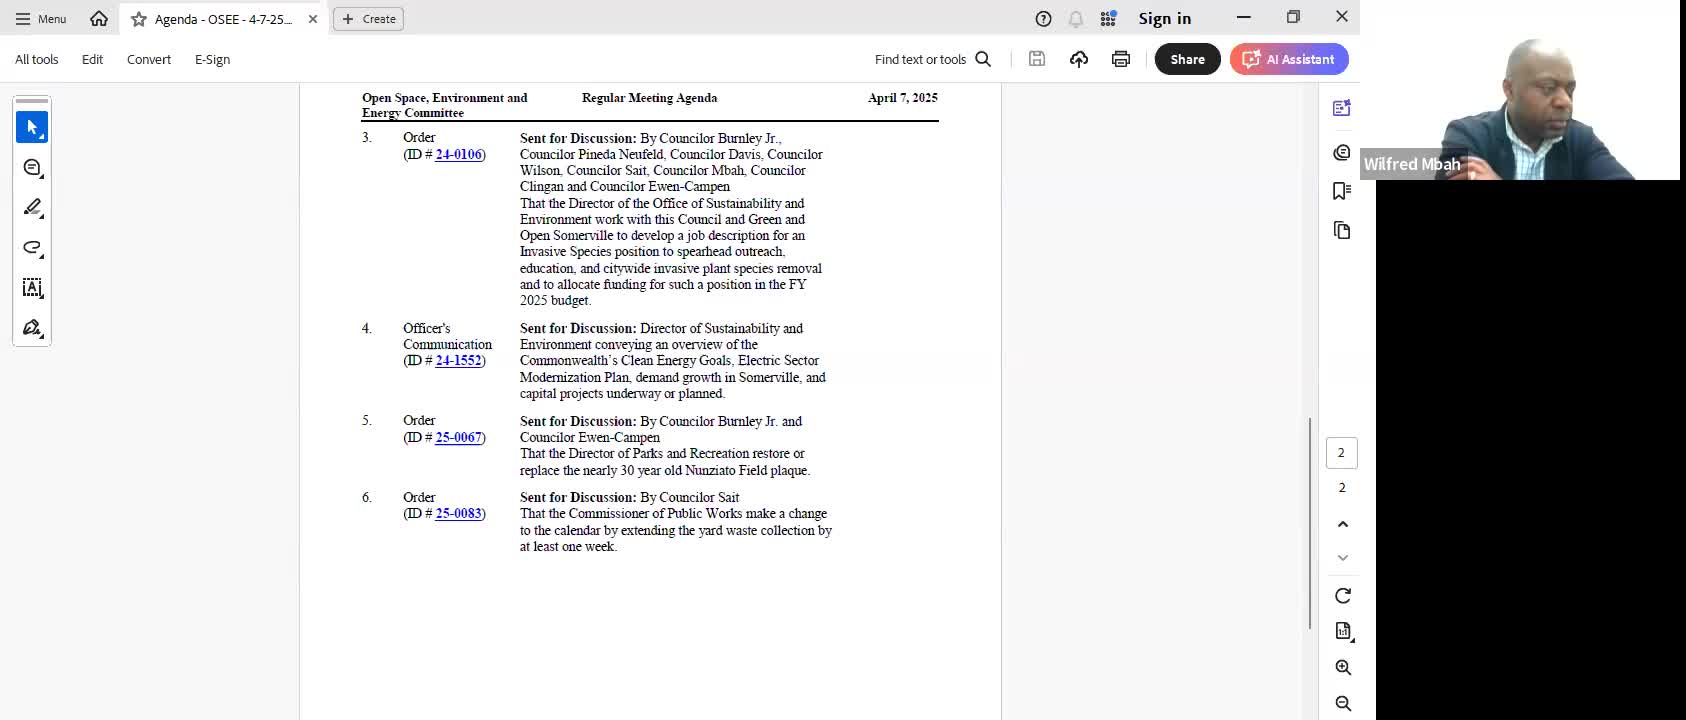Close the Agenda document tab
The image size is (1686, 720).
(313, 19)
